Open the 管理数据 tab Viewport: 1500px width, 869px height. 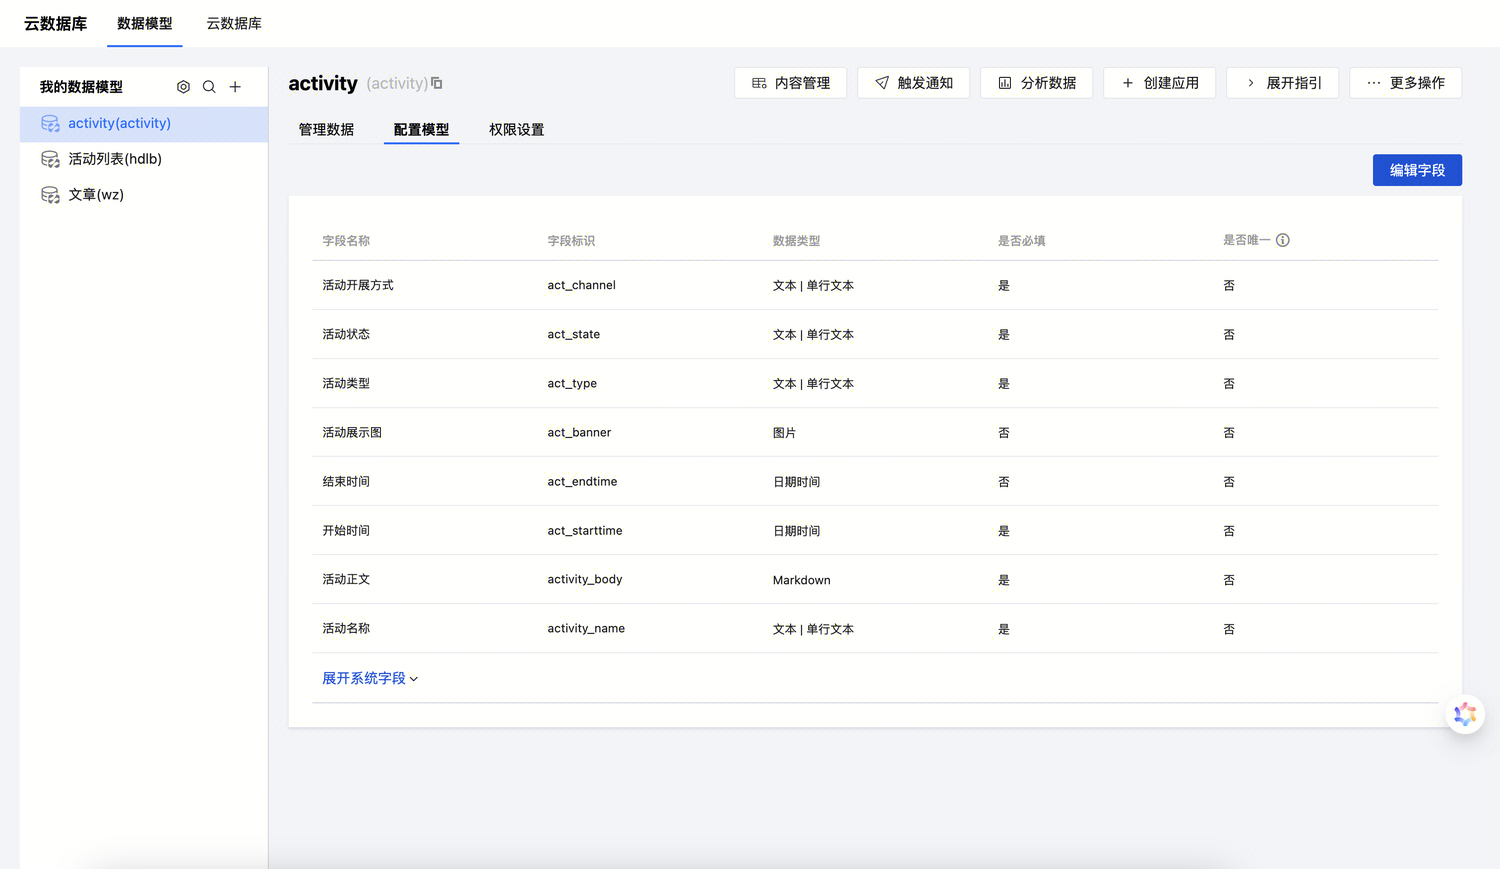(x=326, y=130)
